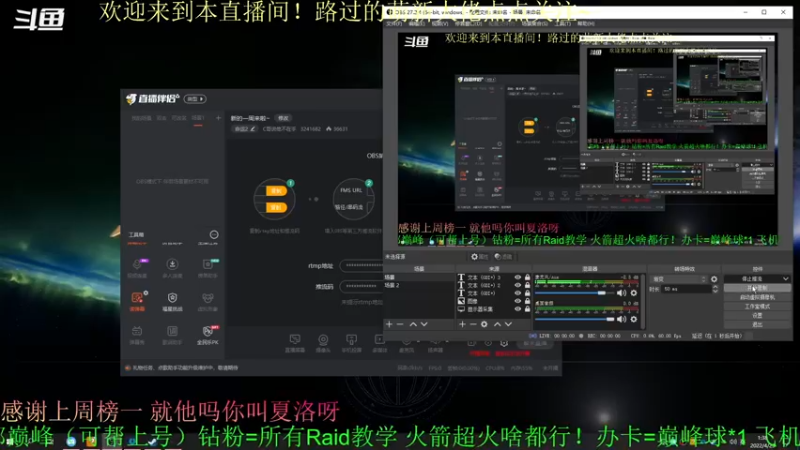Open the 工具(T) menu in OBS
The width and height of the screenshot is (800, 450).
[x=563, y=23]
